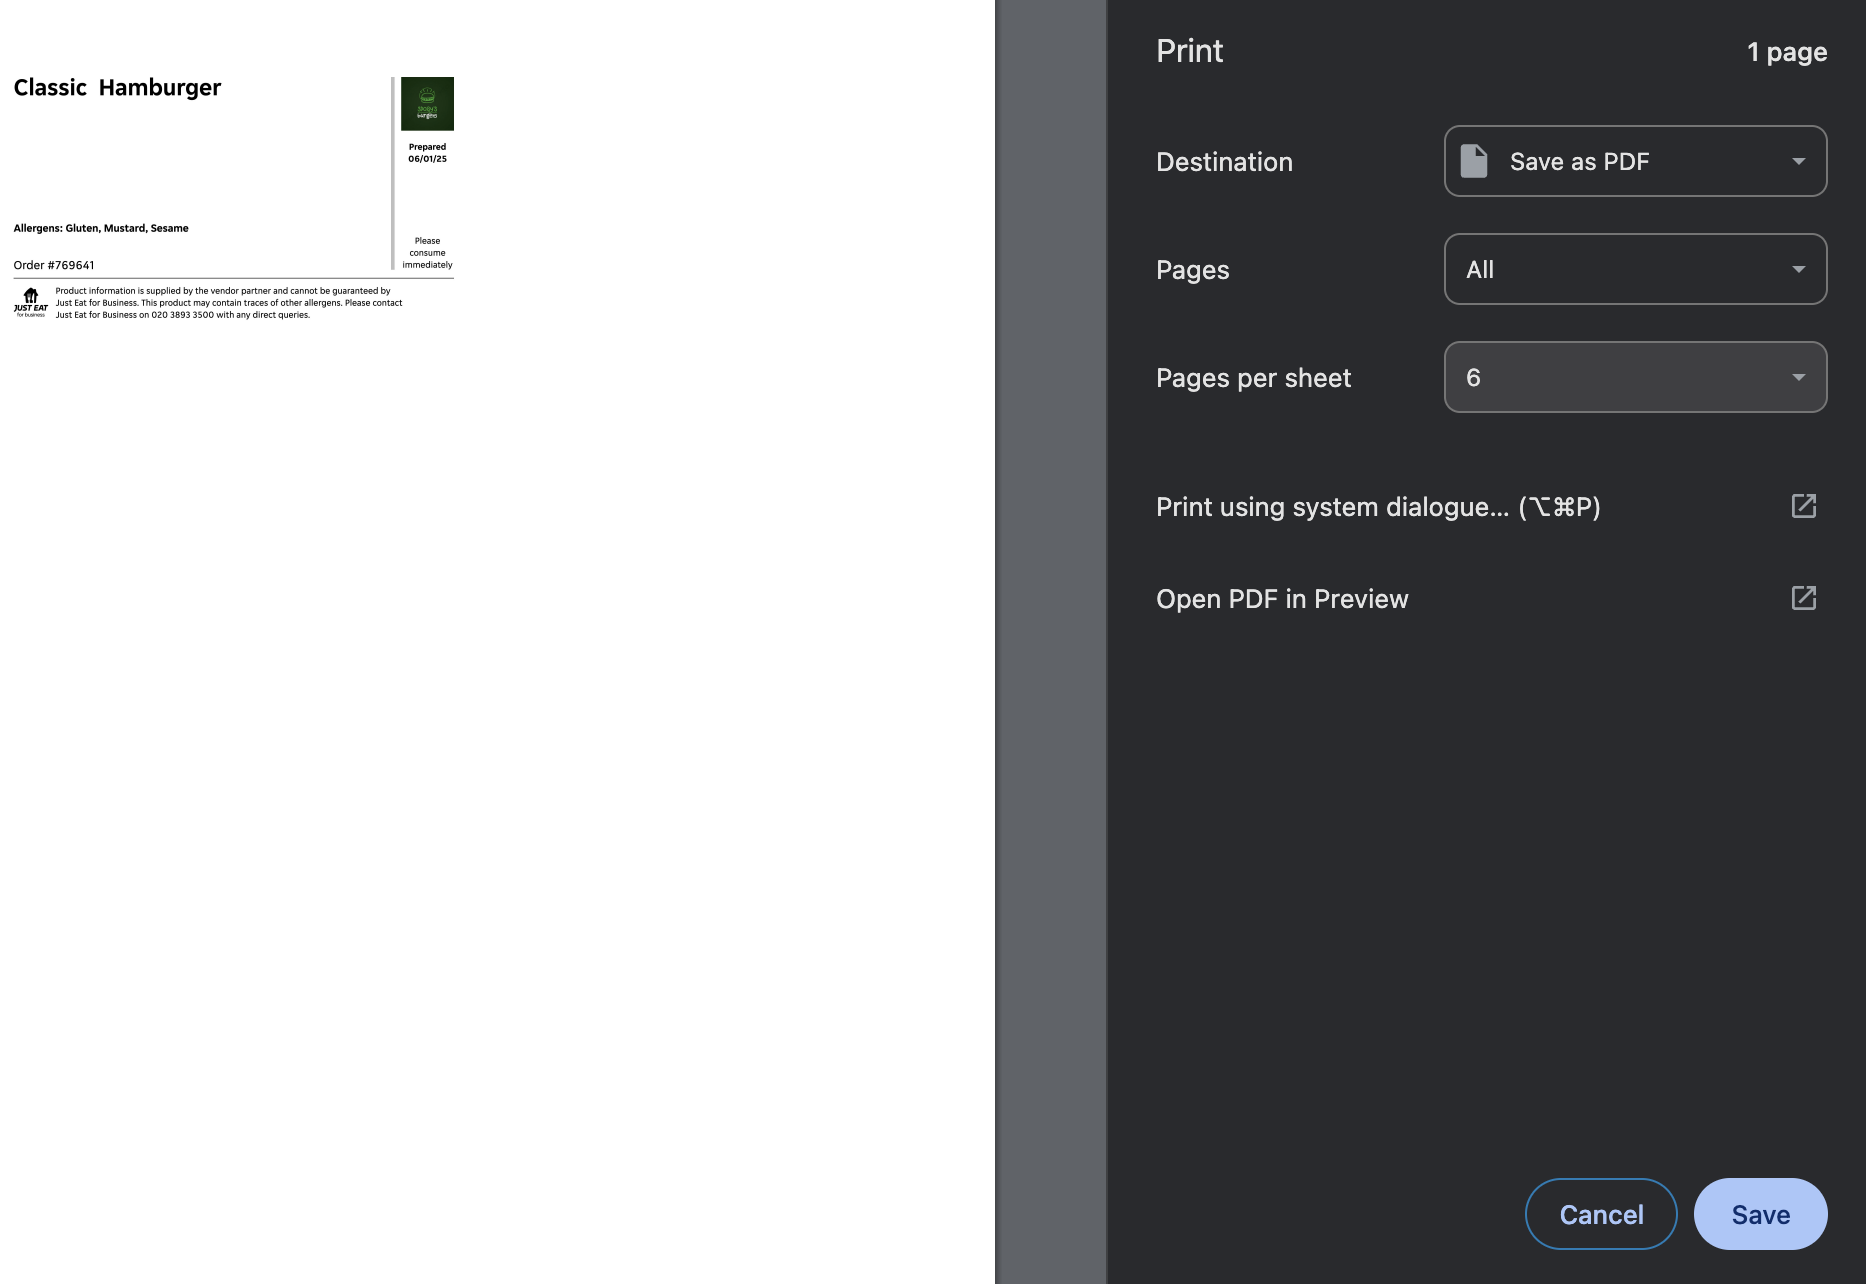Screen dimensions: 1866x1284
Task: Open the Pages dropdown showing All
Action: (1635, 269)
